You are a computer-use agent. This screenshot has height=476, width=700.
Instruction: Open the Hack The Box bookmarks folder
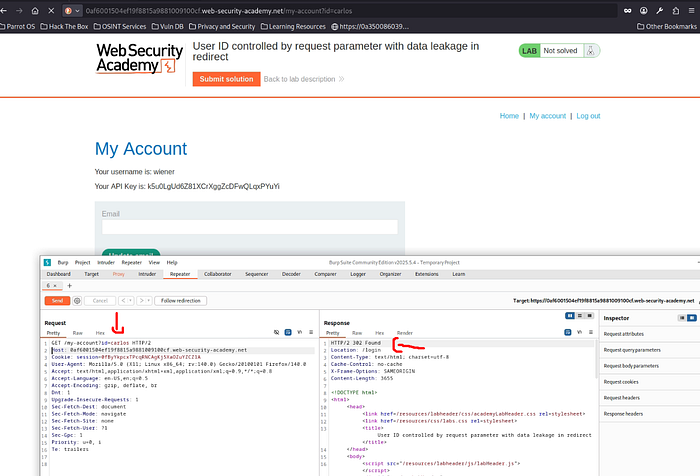click(64, 27)
